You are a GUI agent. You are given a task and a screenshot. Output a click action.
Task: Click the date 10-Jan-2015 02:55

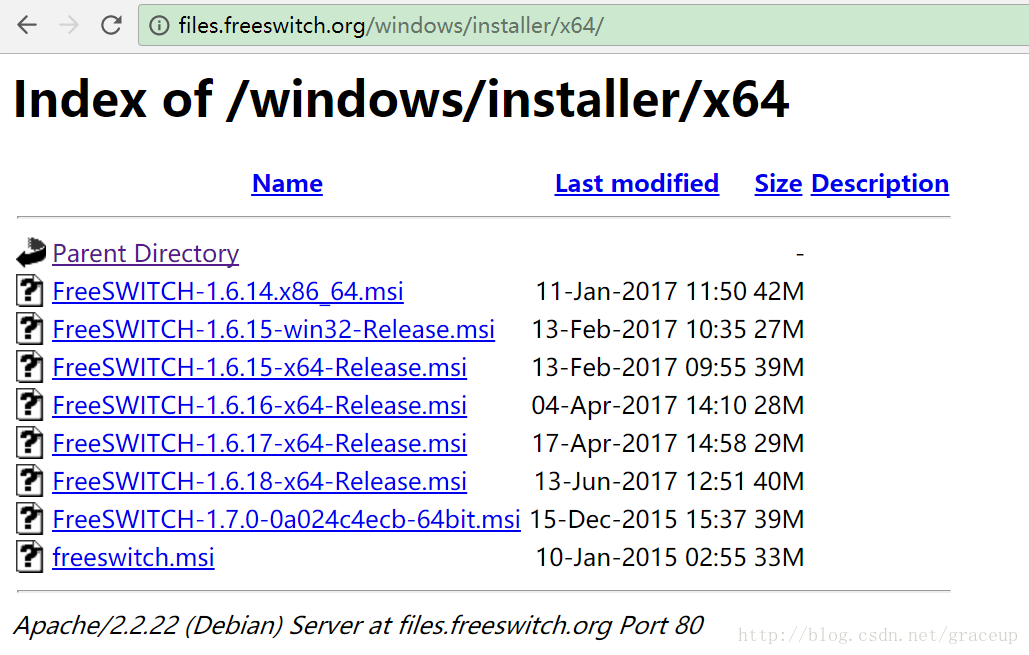(x=640, y=558)
